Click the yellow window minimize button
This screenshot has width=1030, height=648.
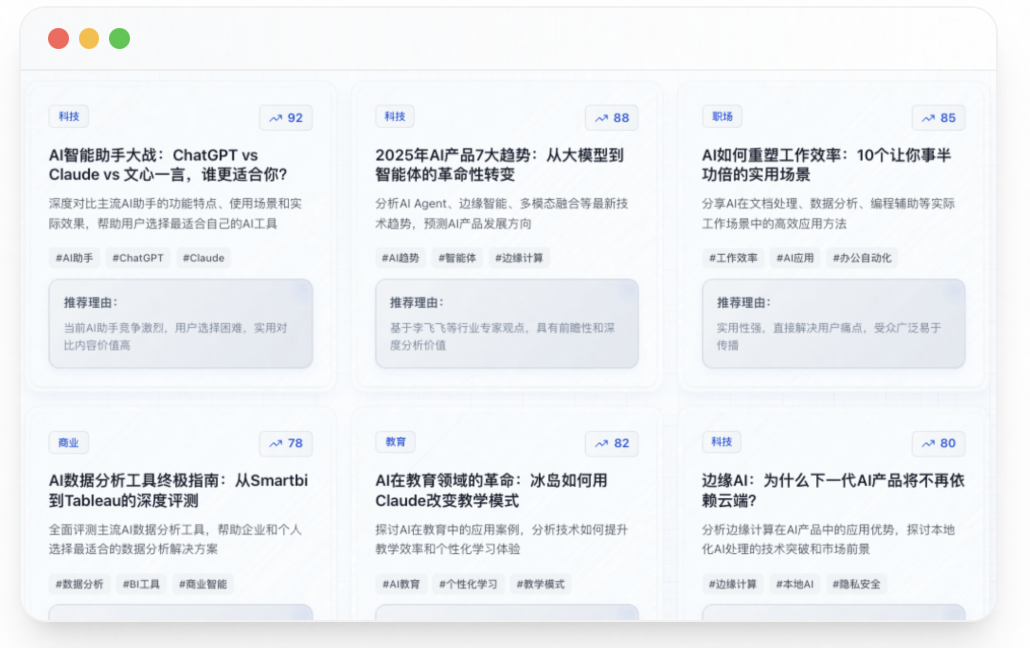click(x=89, y=39)
